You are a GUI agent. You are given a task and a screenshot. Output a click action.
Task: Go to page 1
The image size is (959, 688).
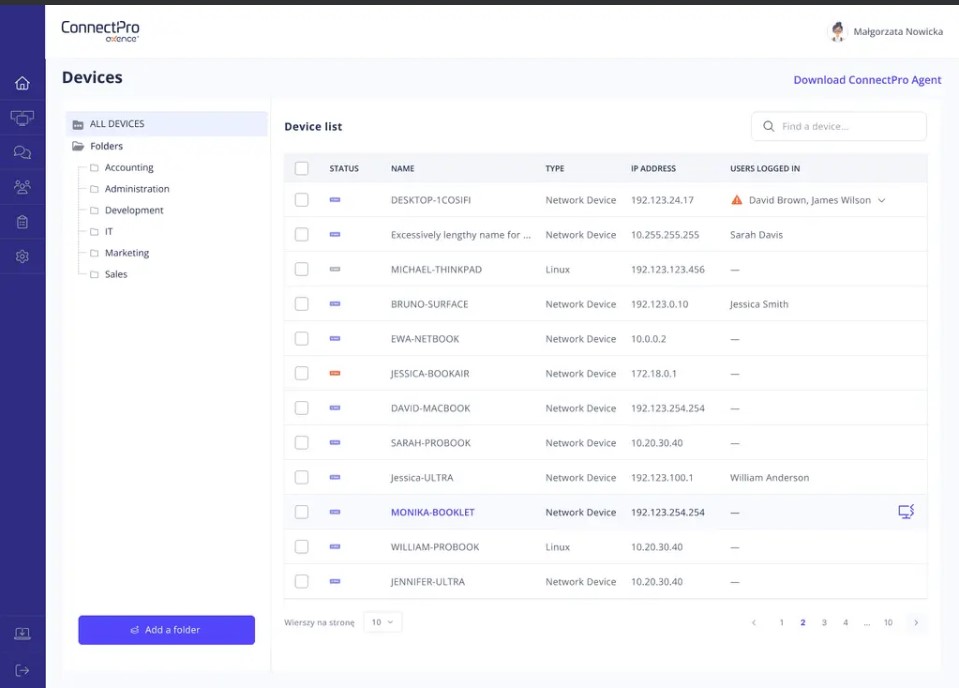tap(782, 623)
